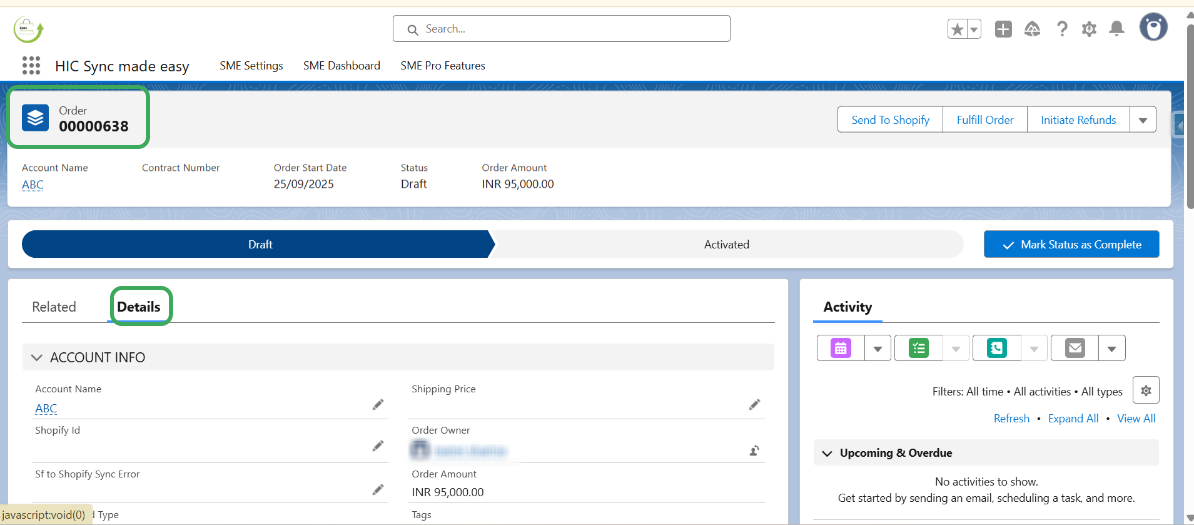The image size is (1194, 525).
Task: Edit Sf to Shopify Sync Error pencil
Action: (378, 489)
